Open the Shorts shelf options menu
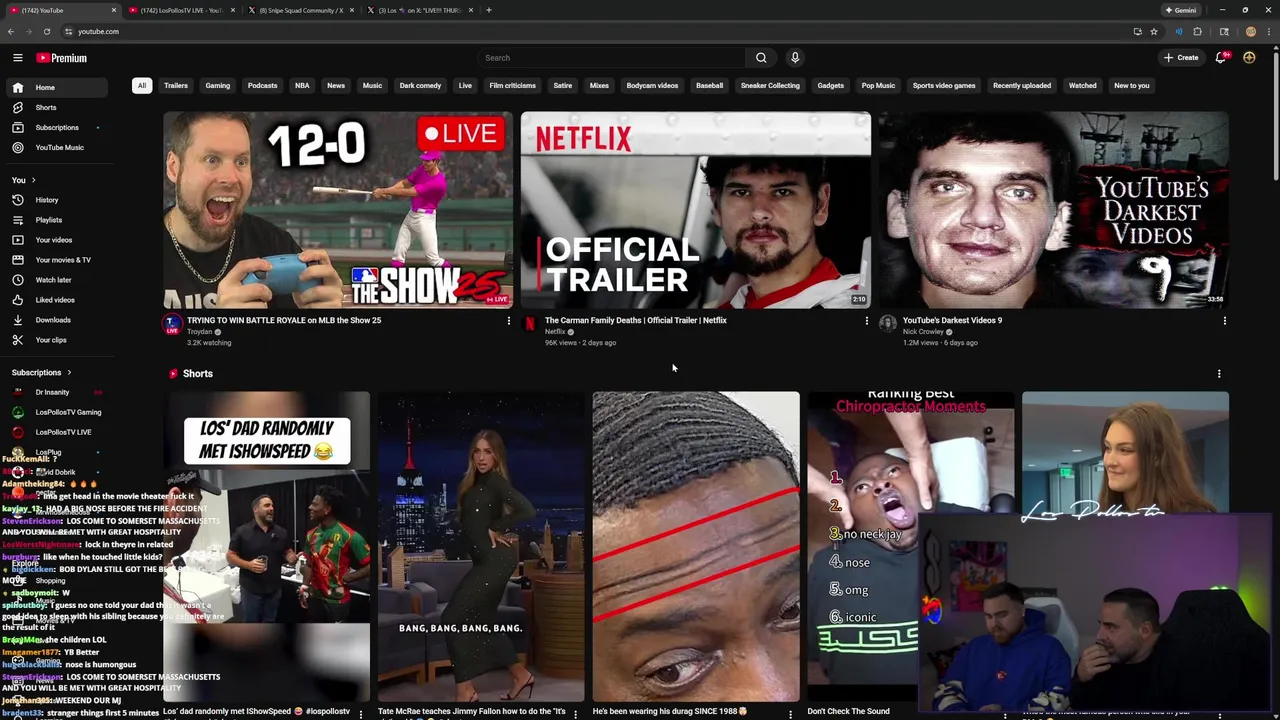This screenshot has height=720, width=1280. click(x=1218, y=373)
